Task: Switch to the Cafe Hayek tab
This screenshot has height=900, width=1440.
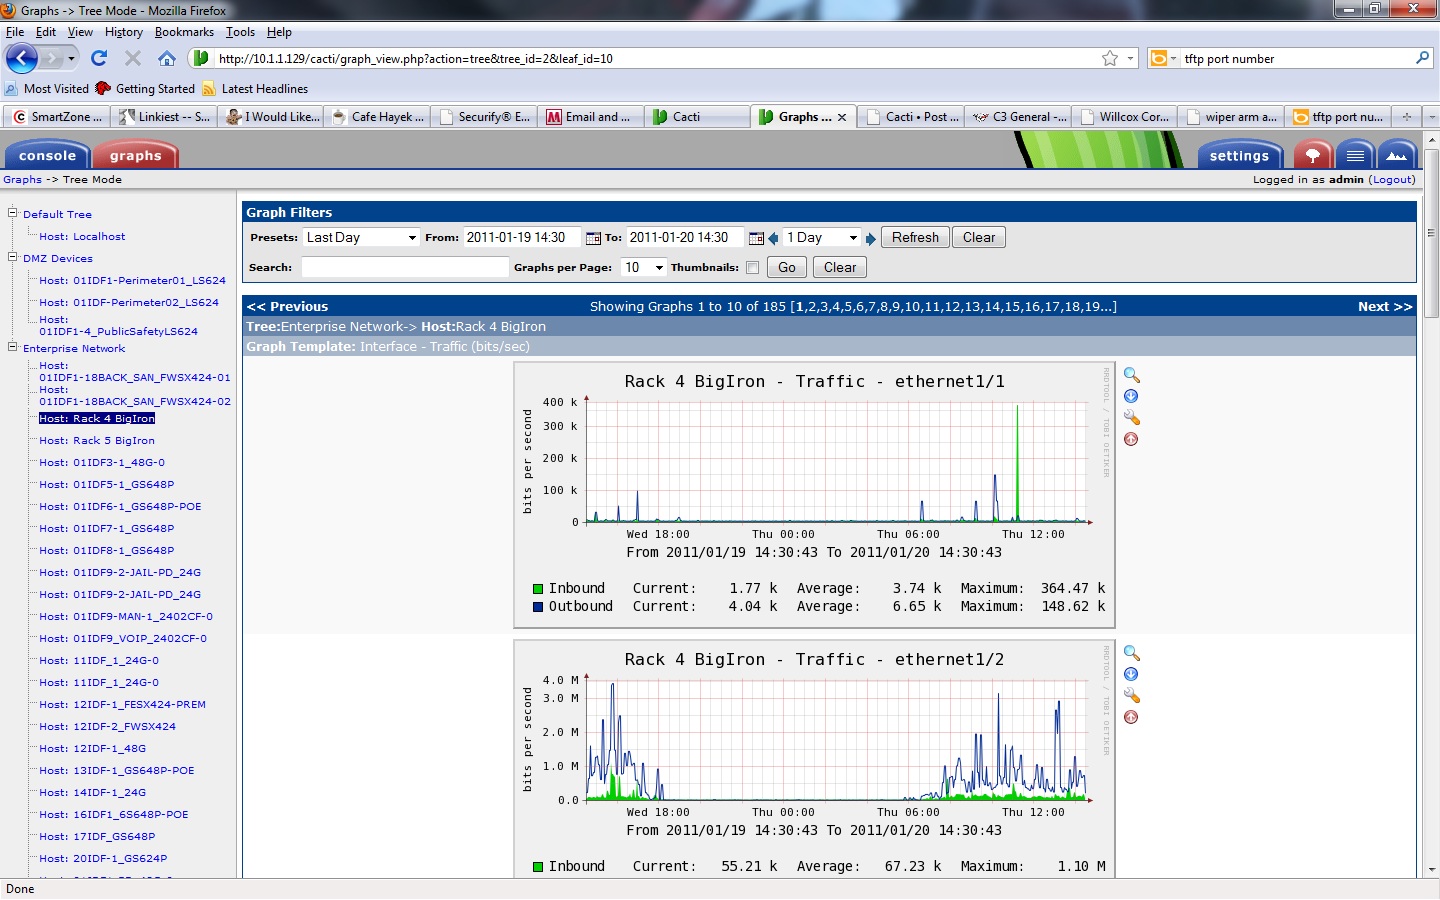Action: [x=378, y=117]
